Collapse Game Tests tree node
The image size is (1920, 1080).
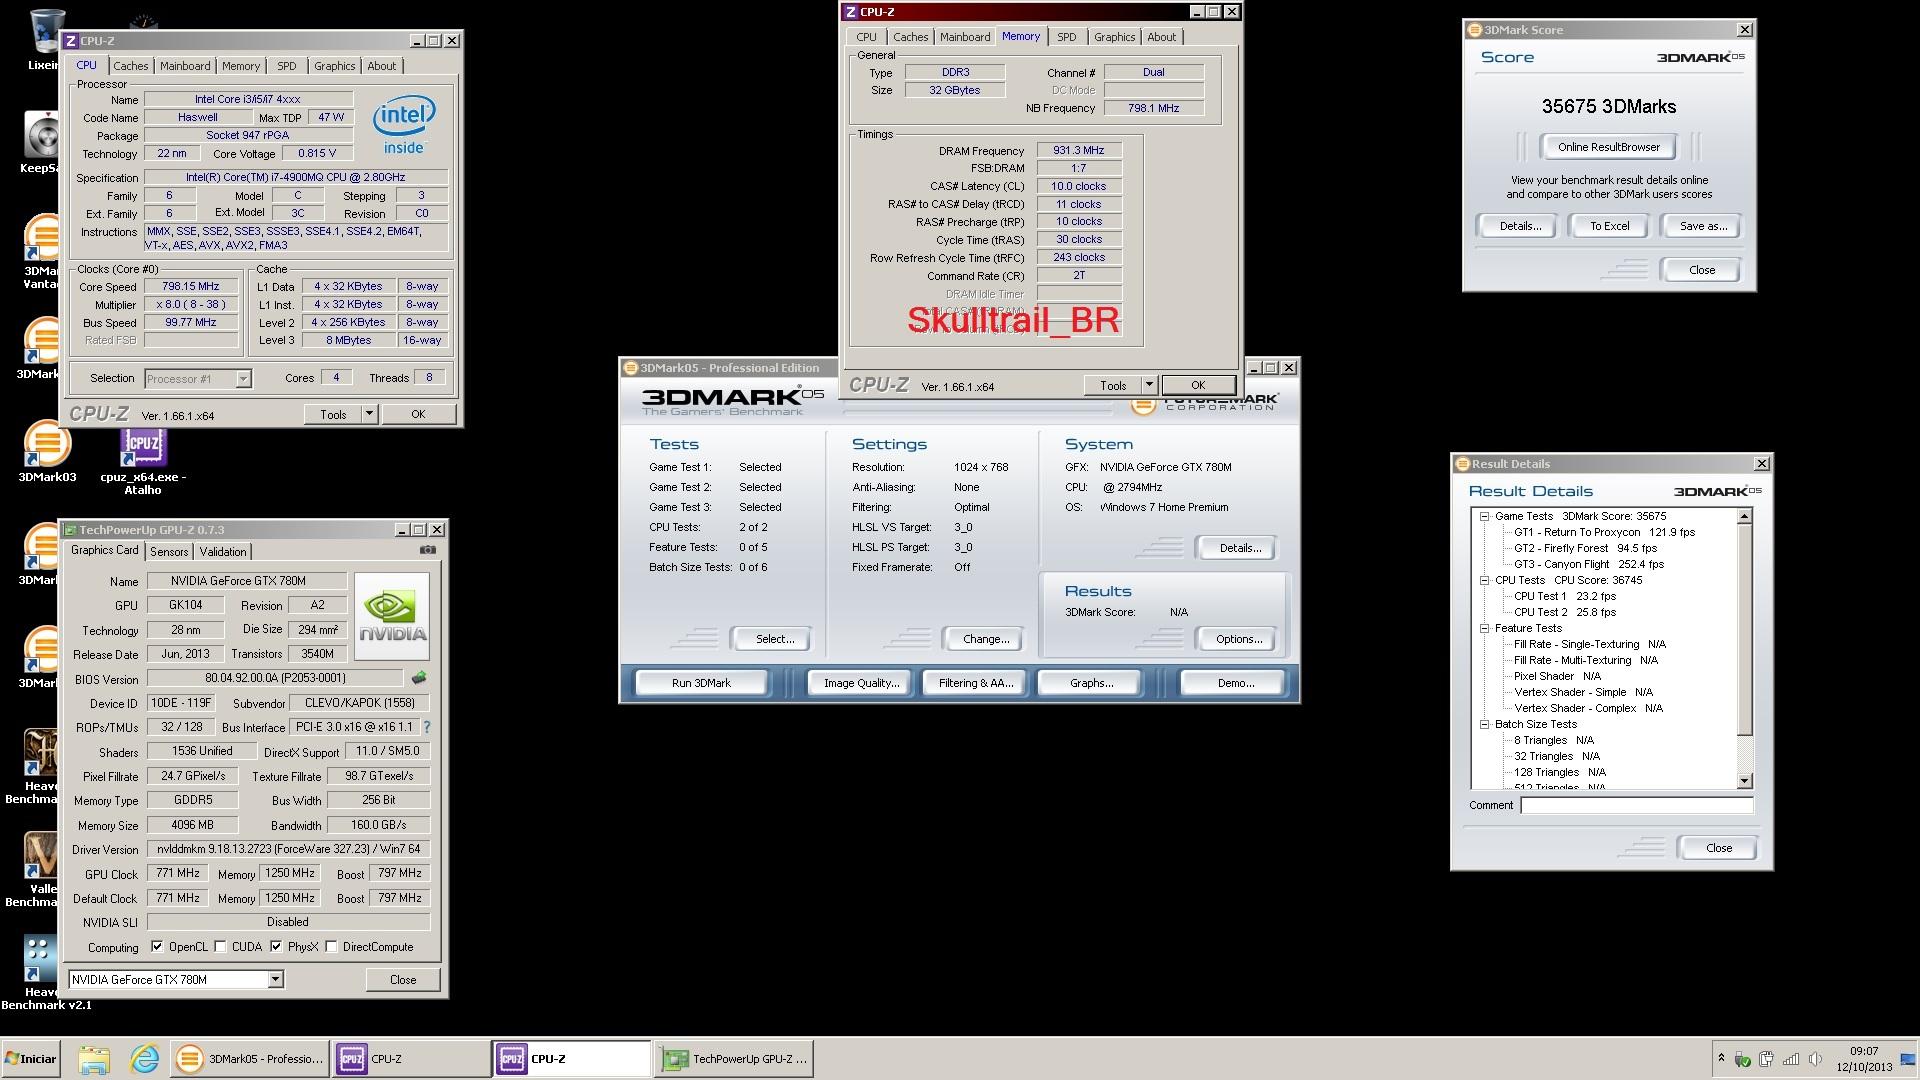pyautogui.click(x=1485, y=517)
